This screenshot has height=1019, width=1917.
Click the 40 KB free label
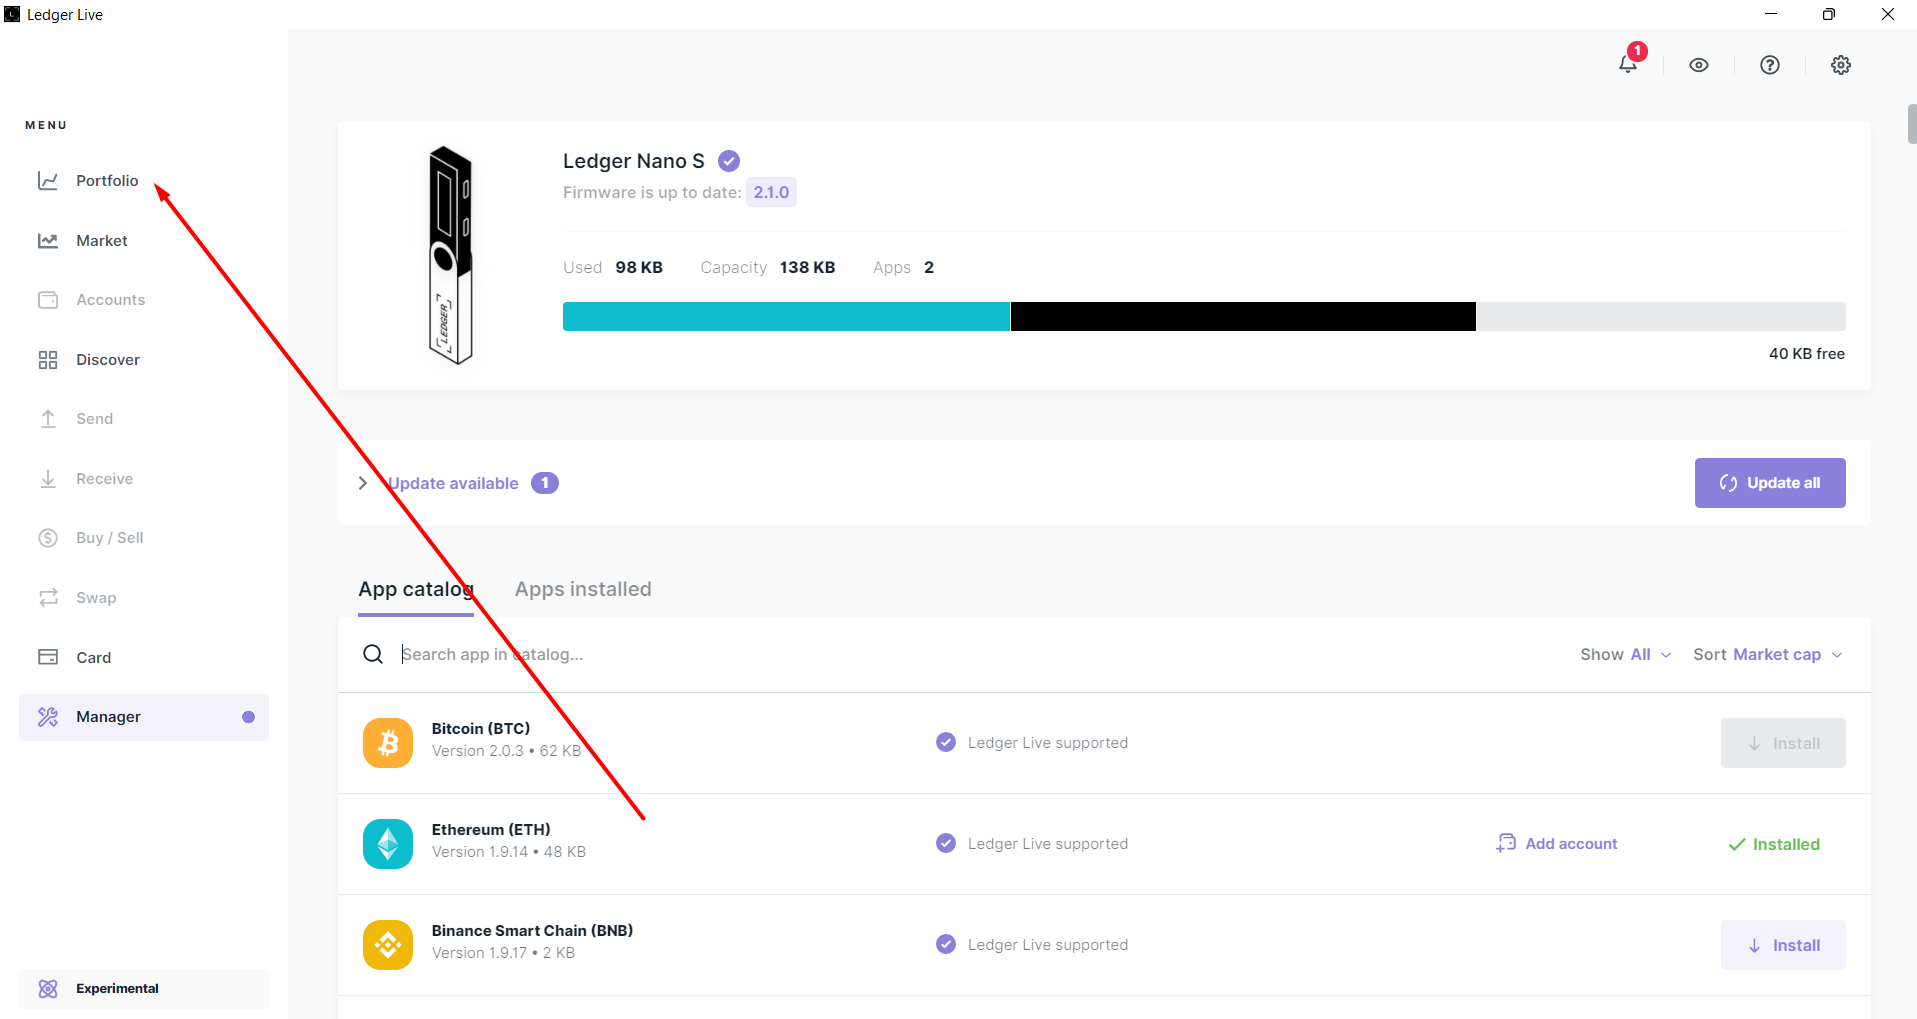point(1807,354)
